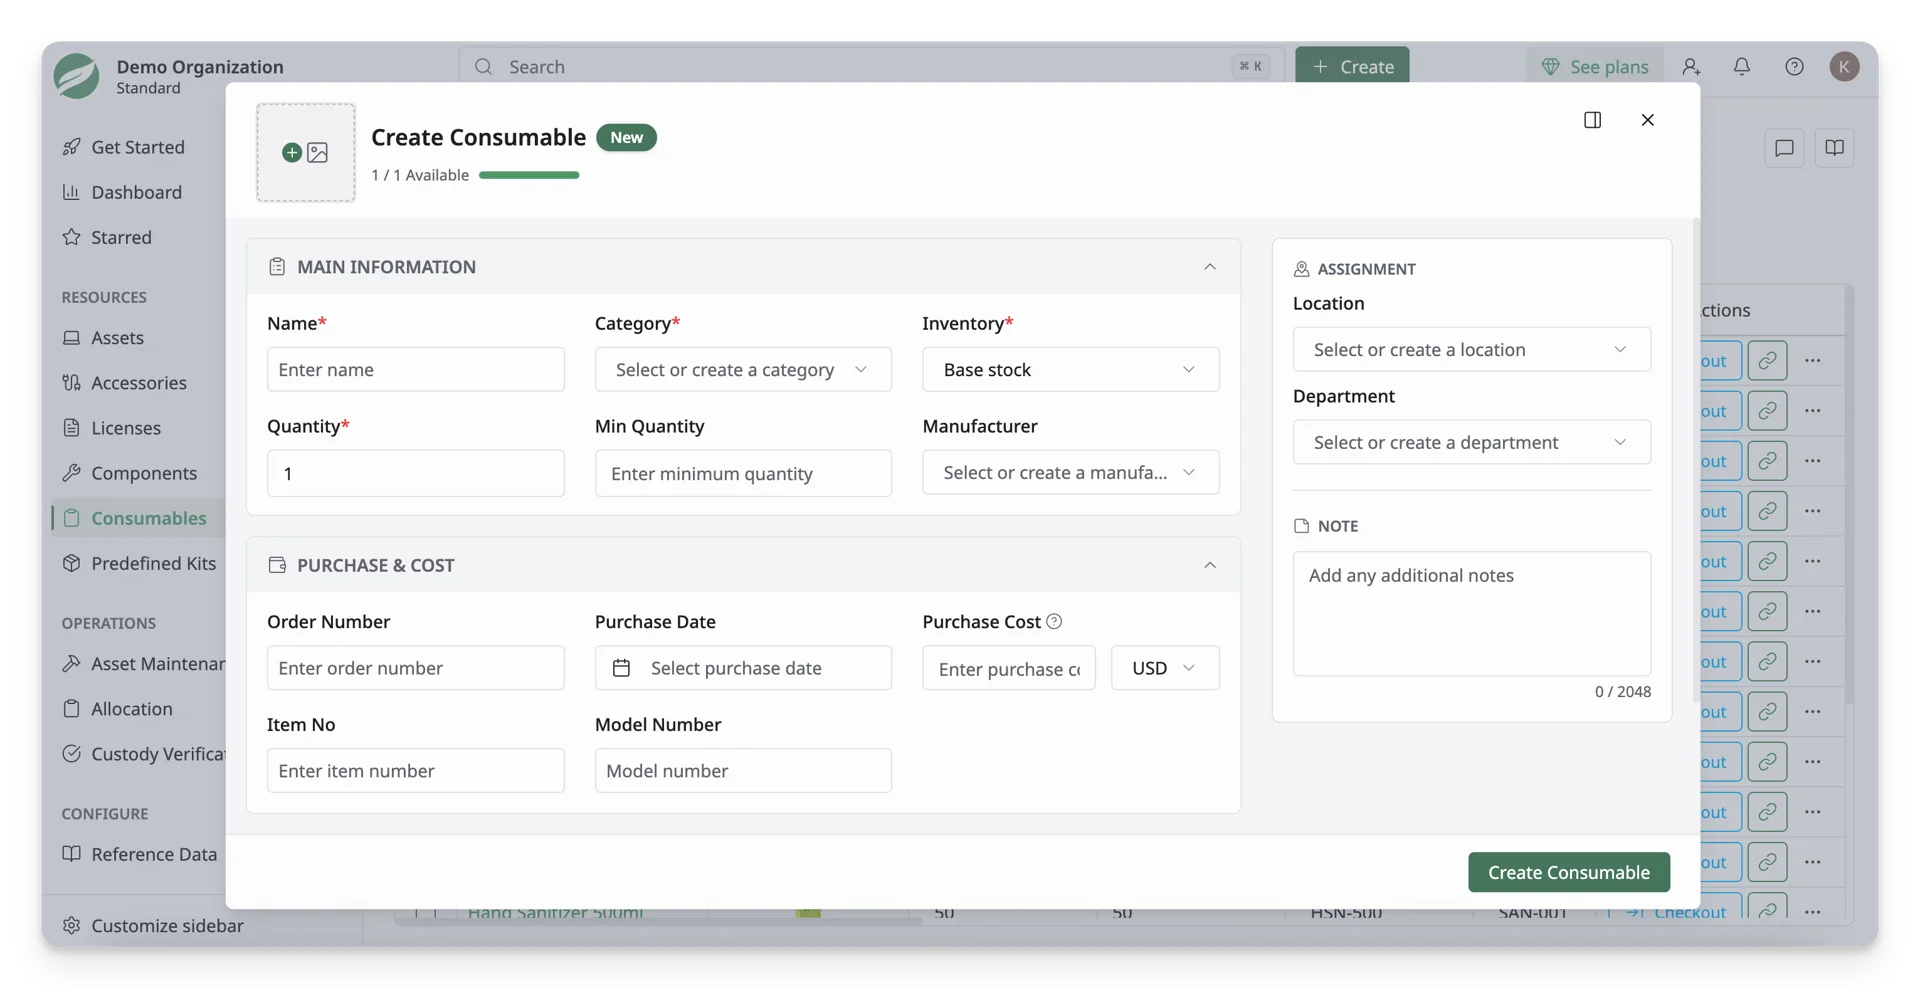Viewport: 1920px width, 988px height.
Task: Click the Demo Organization logo
Action: pos(76,76)
